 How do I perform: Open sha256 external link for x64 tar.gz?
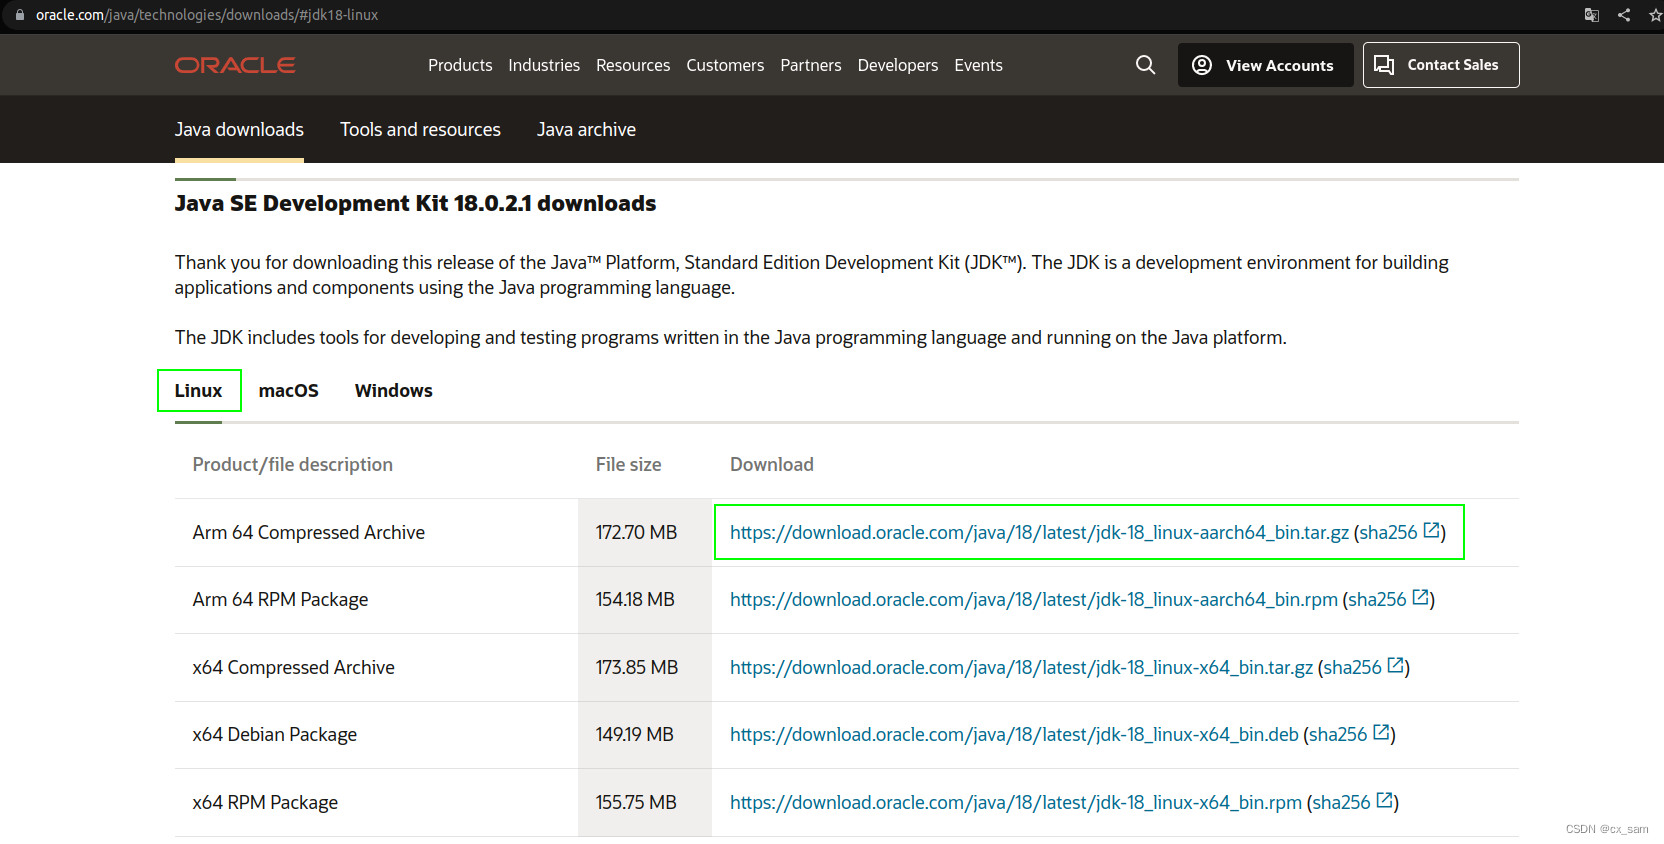1363,667
